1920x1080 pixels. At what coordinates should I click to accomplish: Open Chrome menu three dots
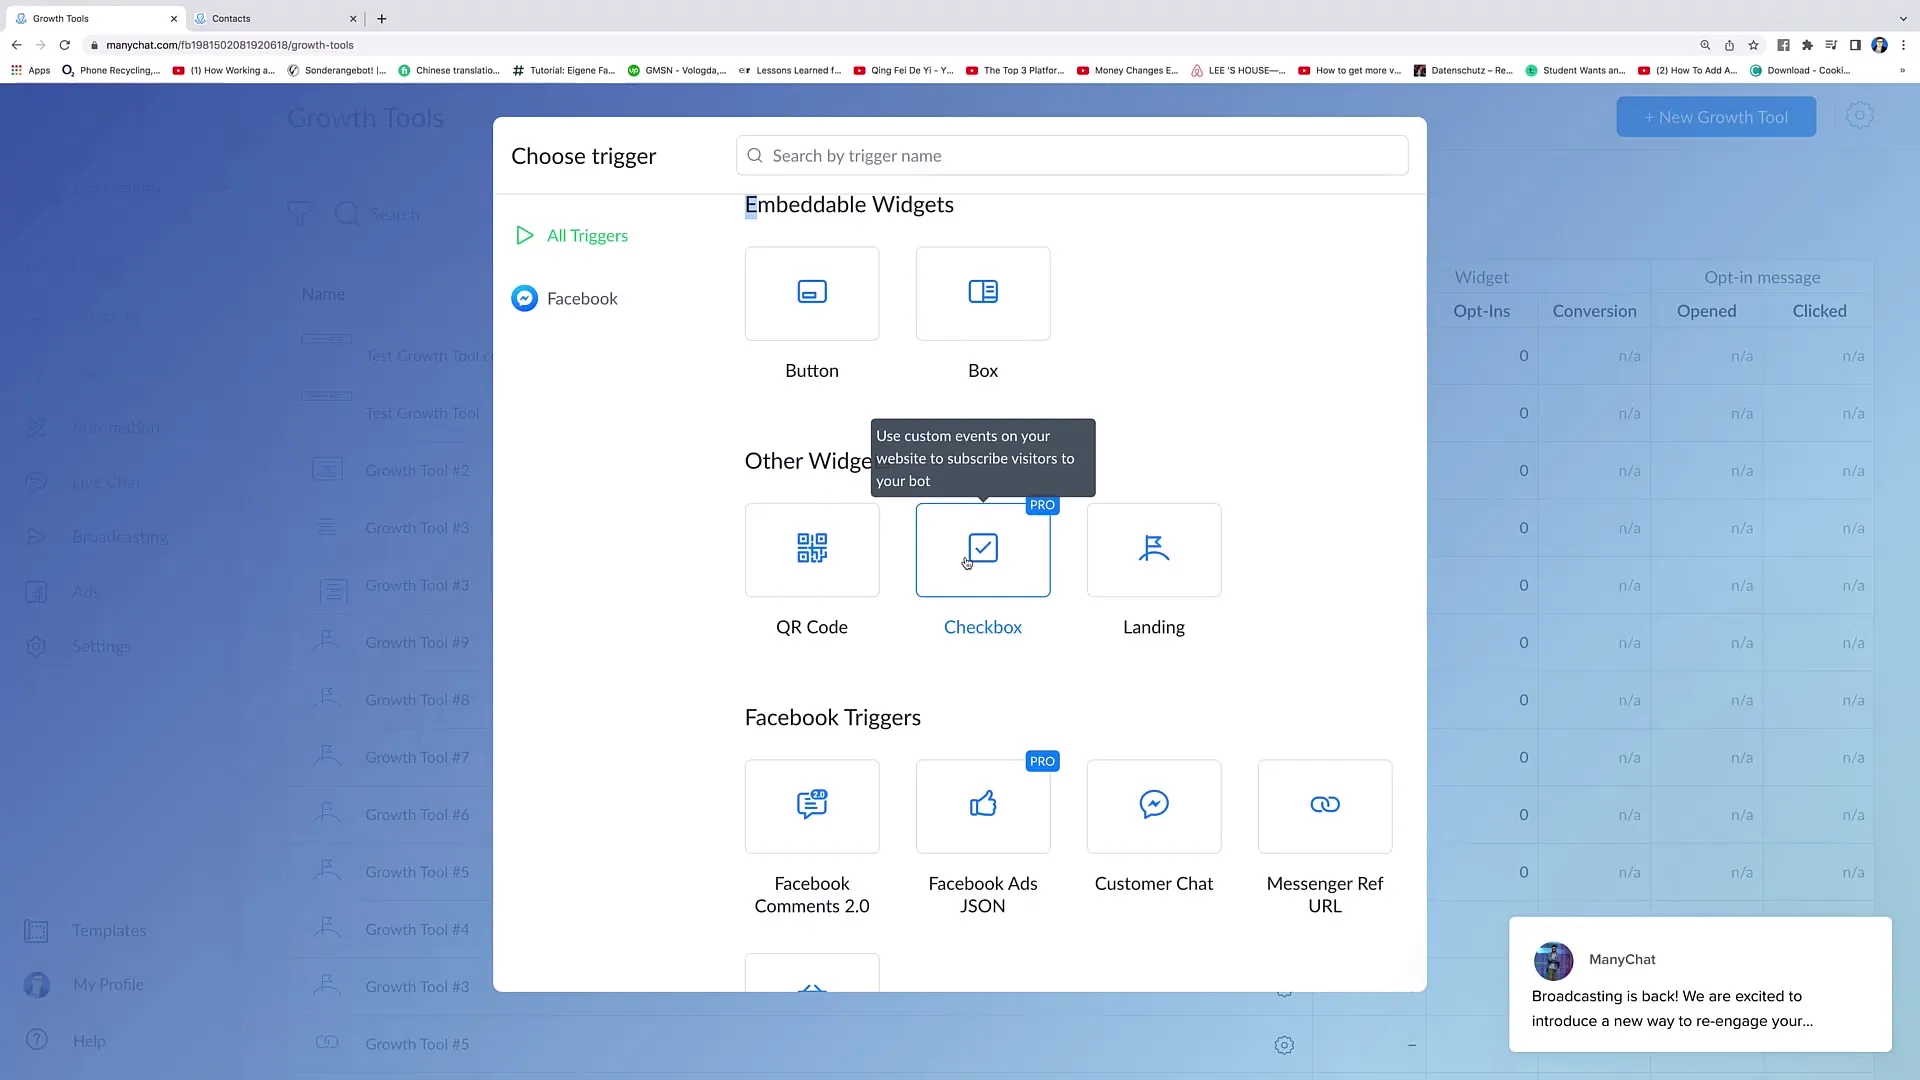click(1903, 45)
